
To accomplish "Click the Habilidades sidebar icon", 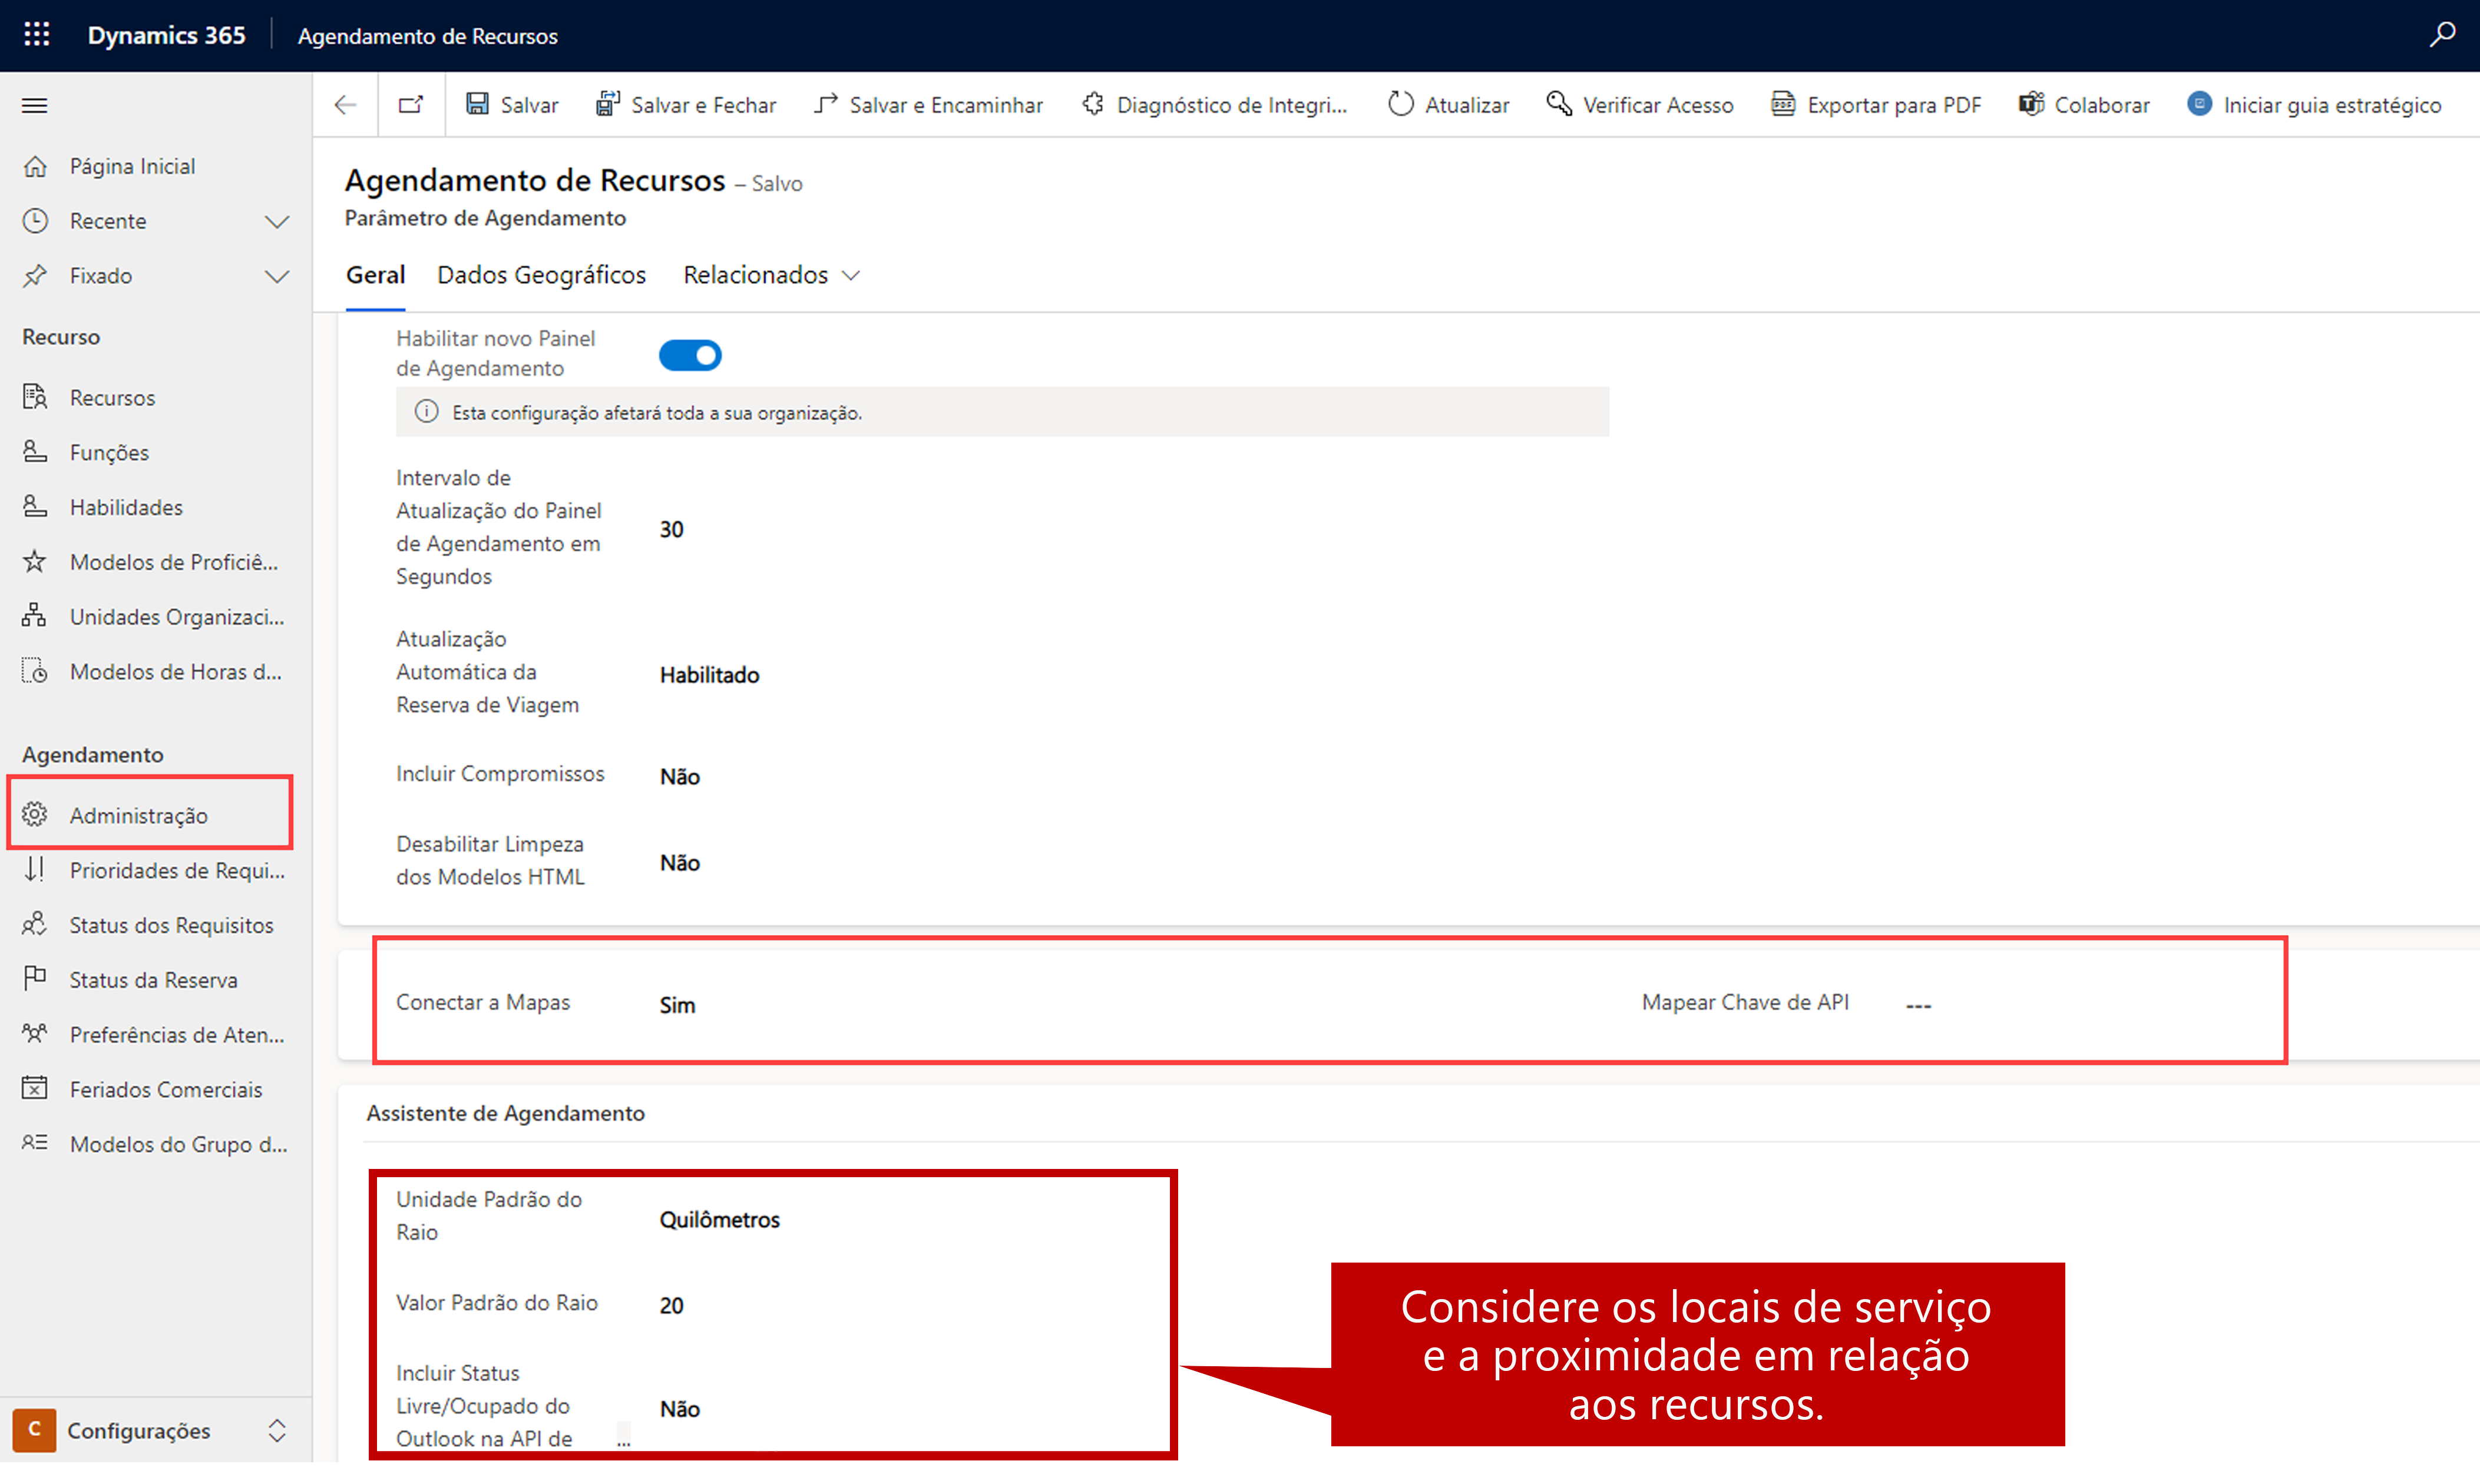I will 35,507.
